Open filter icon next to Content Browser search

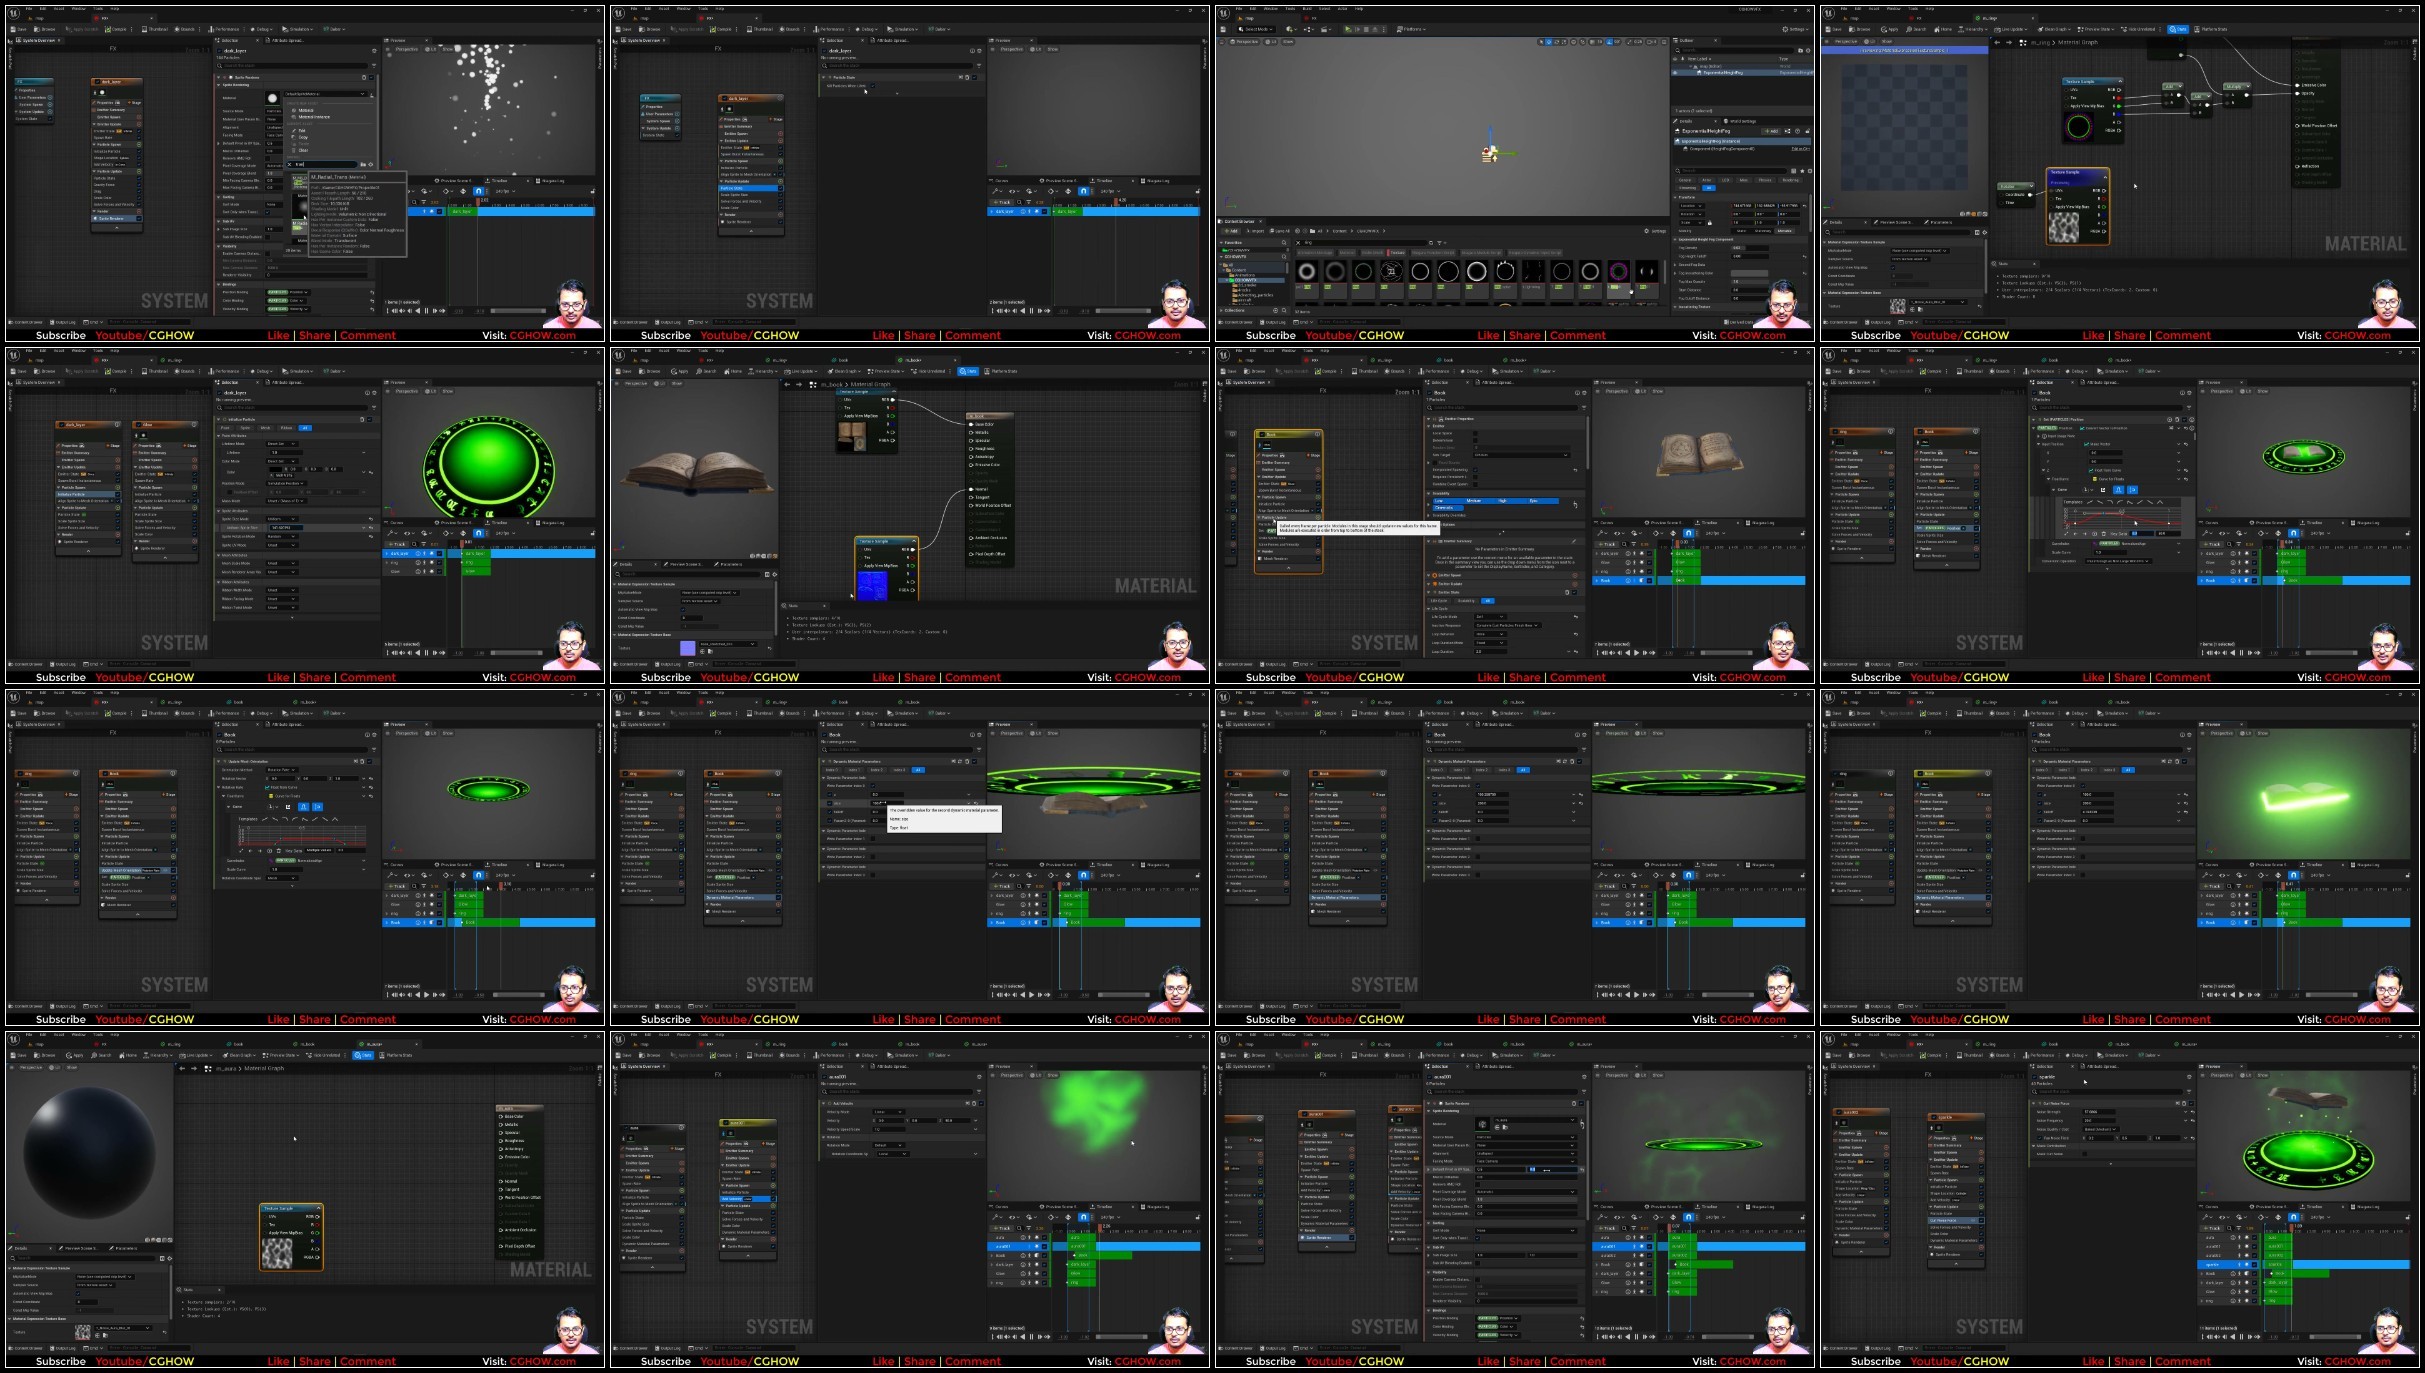click(1439, 243)
